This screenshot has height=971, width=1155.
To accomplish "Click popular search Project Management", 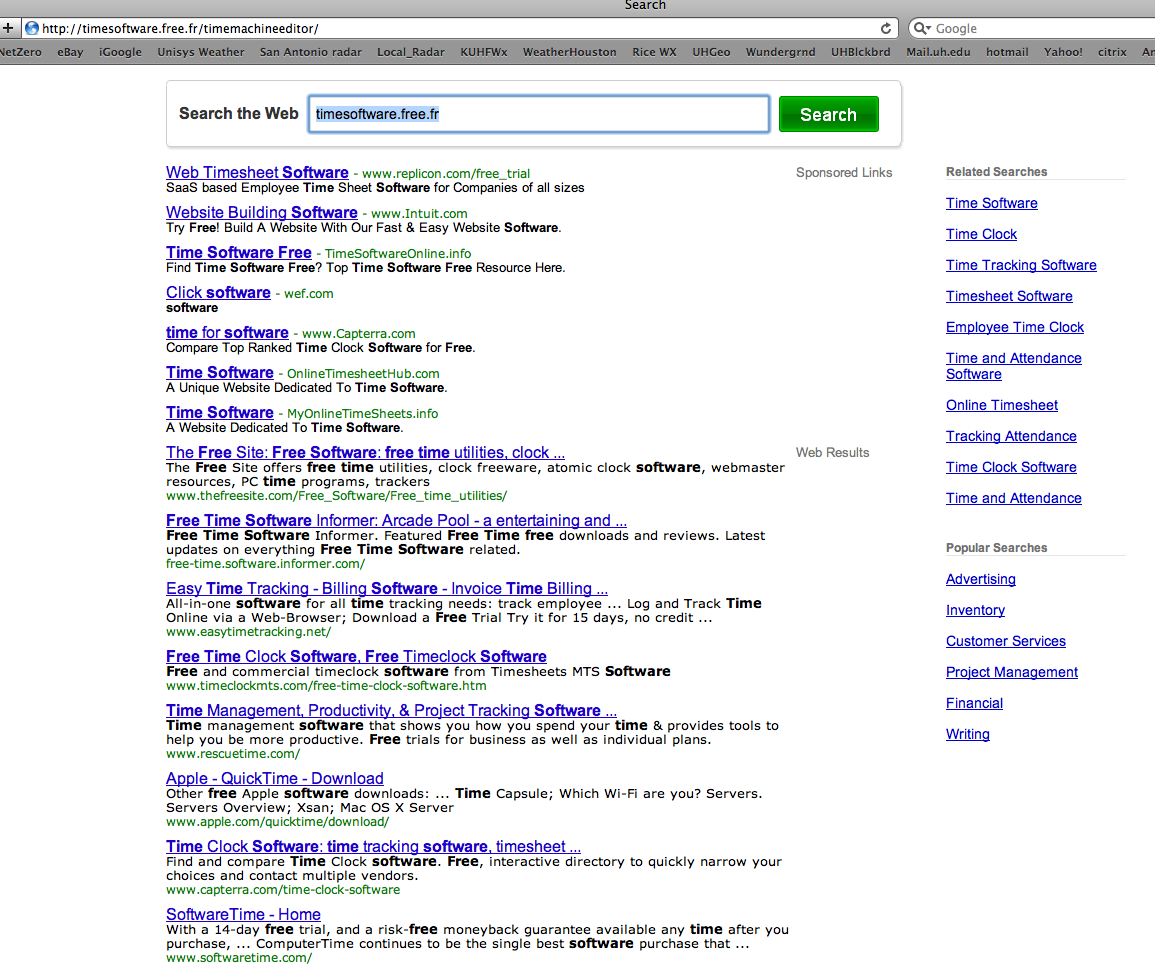I will pyautogui.click(x=1011, y=672).
